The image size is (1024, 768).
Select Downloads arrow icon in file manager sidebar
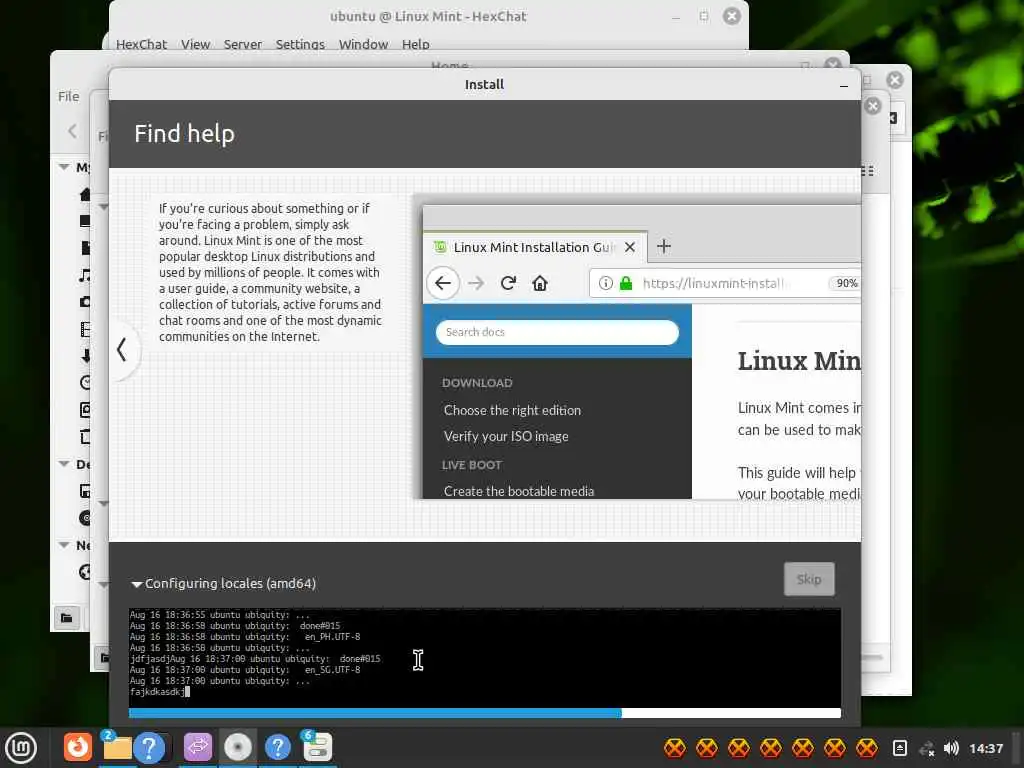(85, 355)
